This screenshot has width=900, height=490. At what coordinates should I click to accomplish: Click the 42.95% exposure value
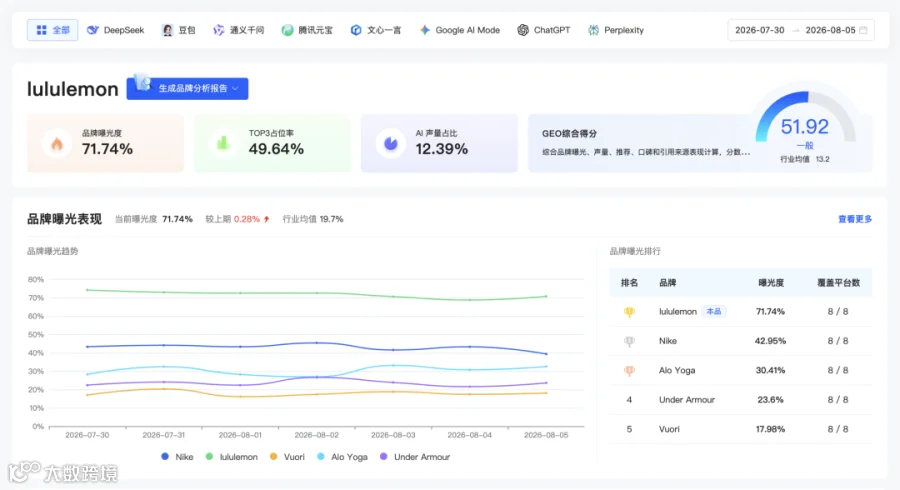click(770, 341)
